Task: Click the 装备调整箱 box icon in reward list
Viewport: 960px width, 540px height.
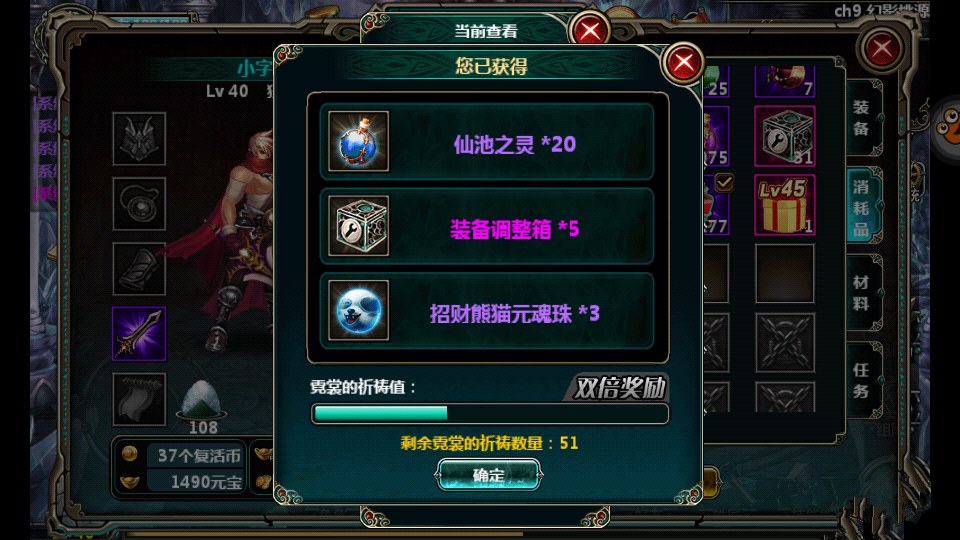Action: [x=358, y=226]
